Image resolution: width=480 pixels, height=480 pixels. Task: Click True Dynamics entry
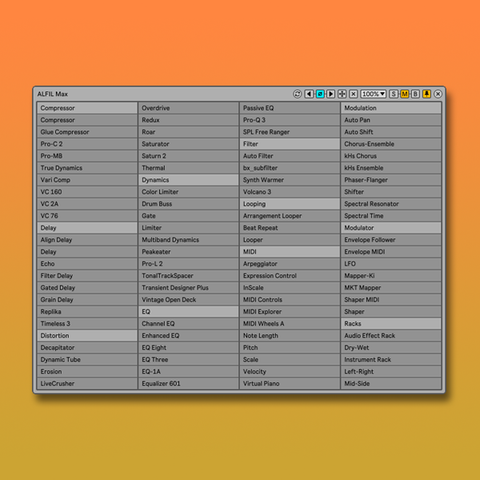tap(87, 168)
